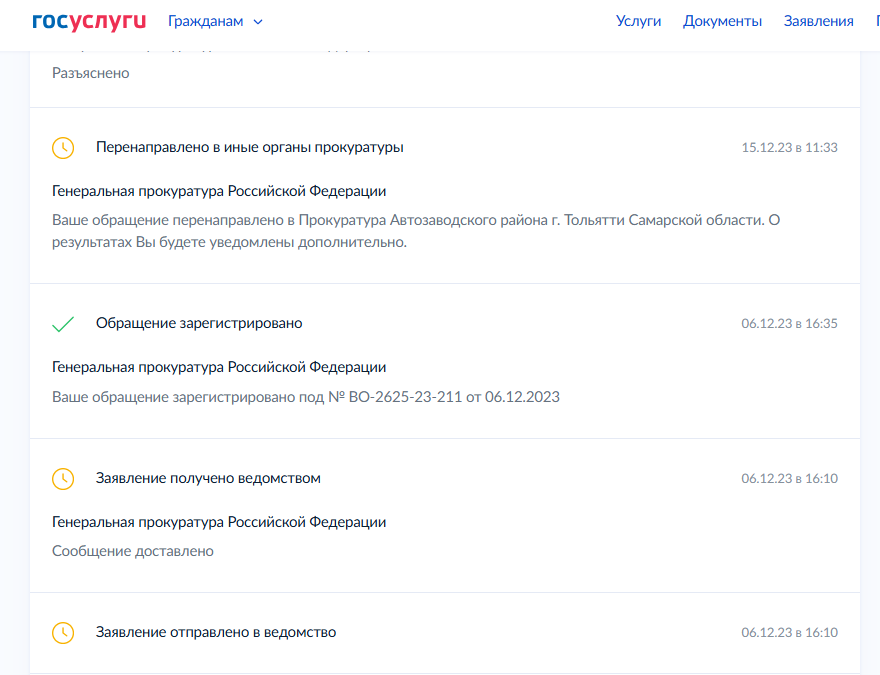Click the 'Разъяснено' status text
The image size is (880, 675).
(90, 73)
